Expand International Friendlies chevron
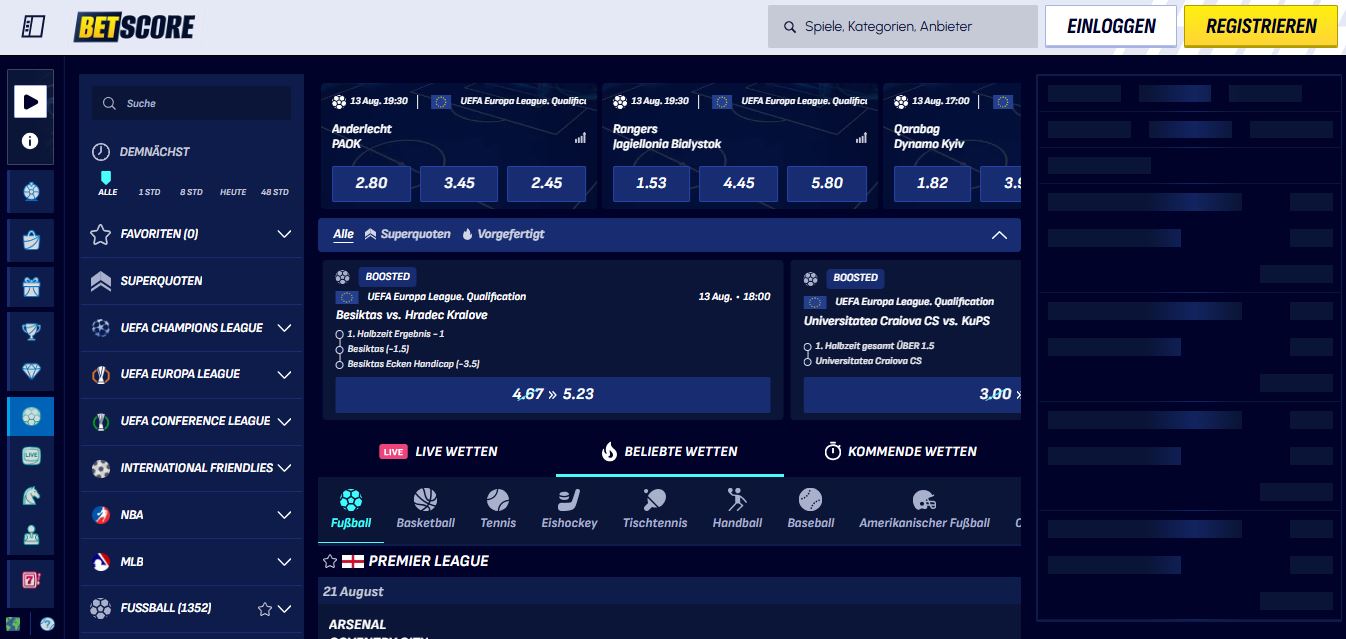 (x=284, y=468)
